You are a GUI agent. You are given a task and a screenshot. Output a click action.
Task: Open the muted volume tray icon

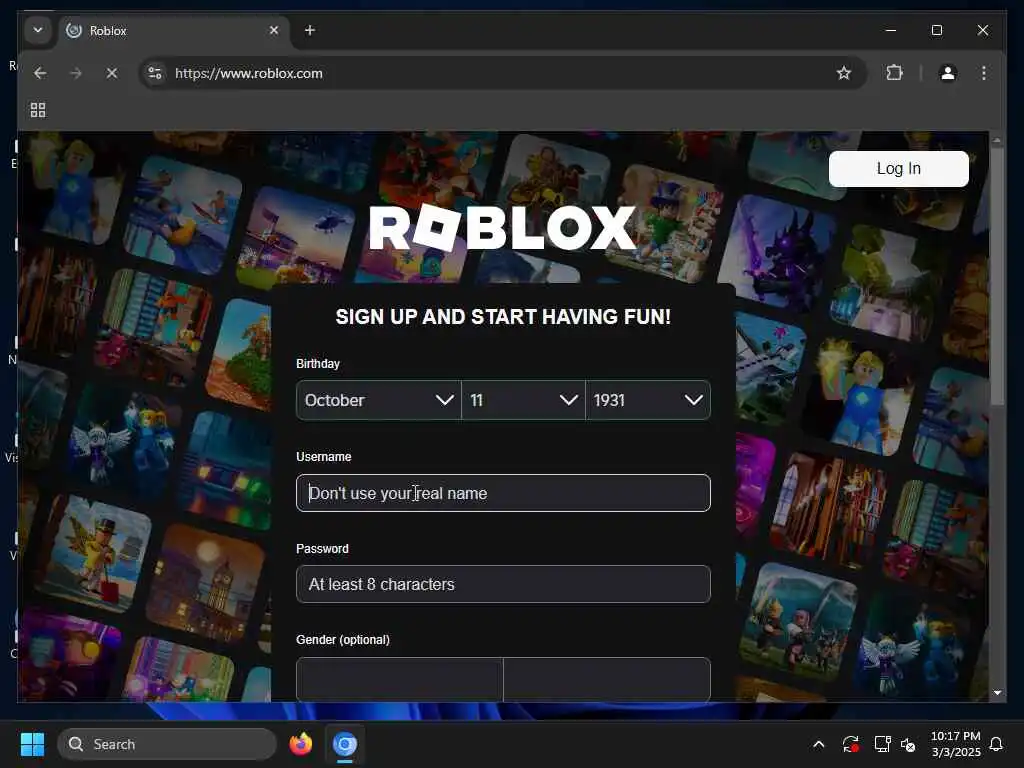[908, 744]
